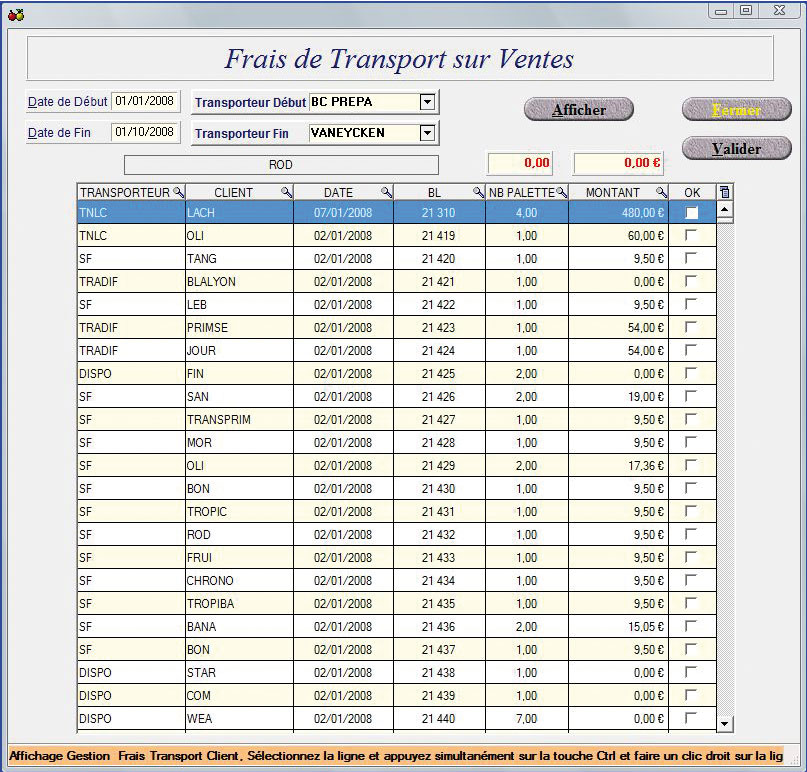This screenshot has height=772, width=807.
Task: Select client cell TRANSPRIM
Action: [x=239, y=419]
